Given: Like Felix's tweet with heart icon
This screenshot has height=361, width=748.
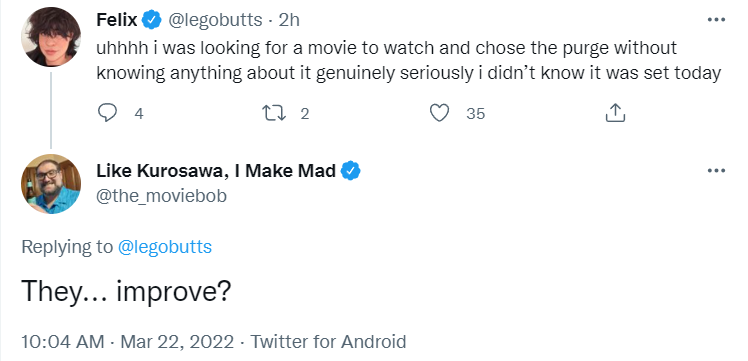Looking at the screenshot, I should pos(439,113).
